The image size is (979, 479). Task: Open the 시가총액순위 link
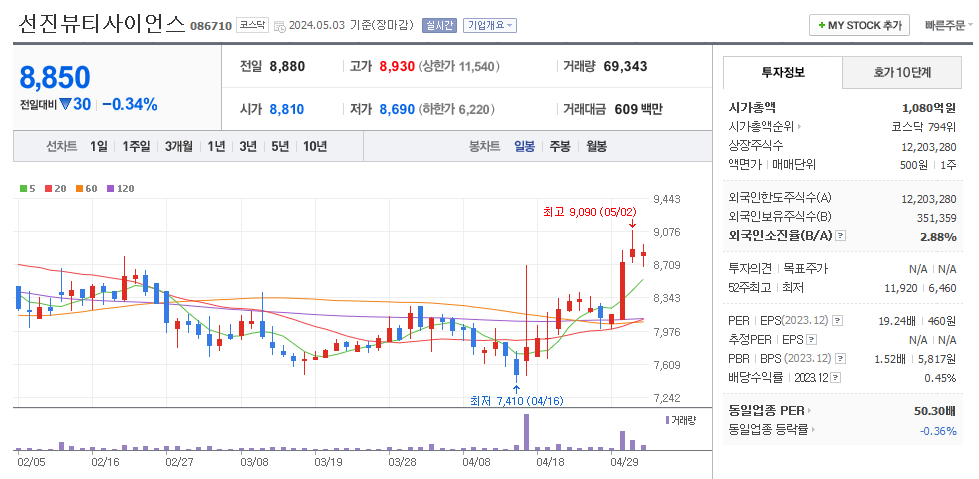click(761, 127)
